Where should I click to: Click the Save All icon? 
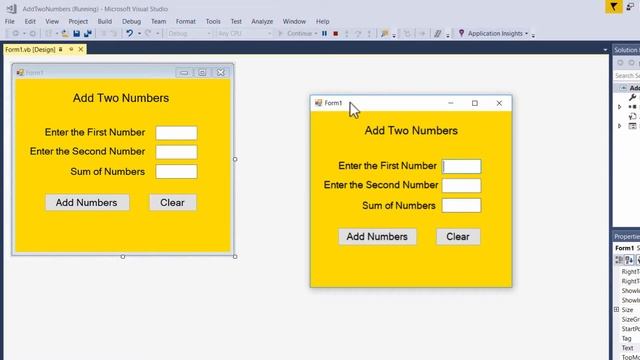point(87,33)
